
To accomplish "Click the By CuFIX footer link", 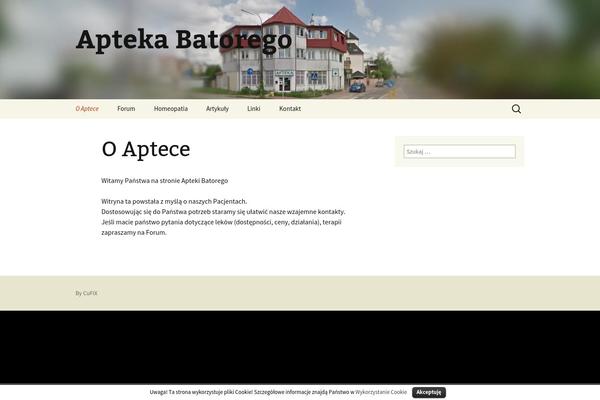I will click(x=86, y=293).
